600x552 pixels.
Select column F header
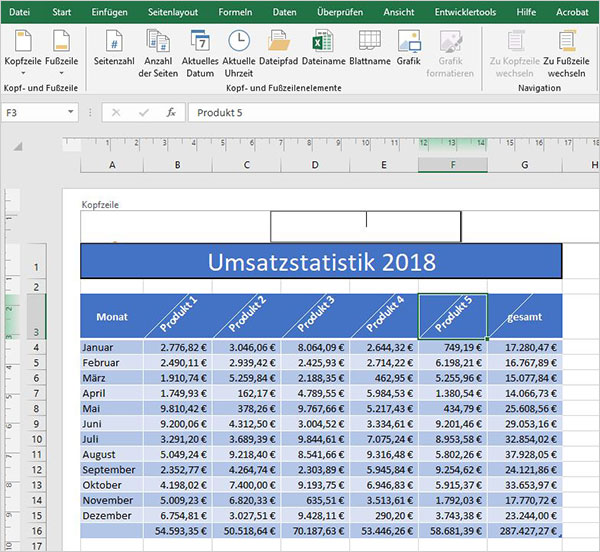click(x=453, y=165)
